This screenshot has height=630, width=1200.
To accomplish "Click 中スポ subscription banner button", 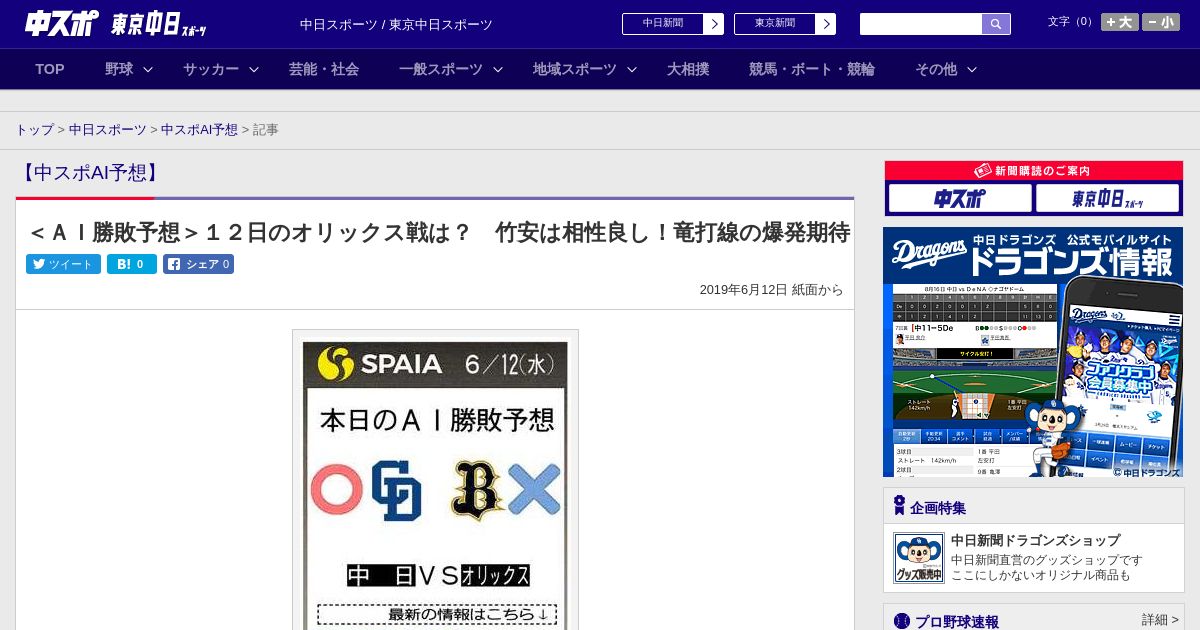I will 959,198.
